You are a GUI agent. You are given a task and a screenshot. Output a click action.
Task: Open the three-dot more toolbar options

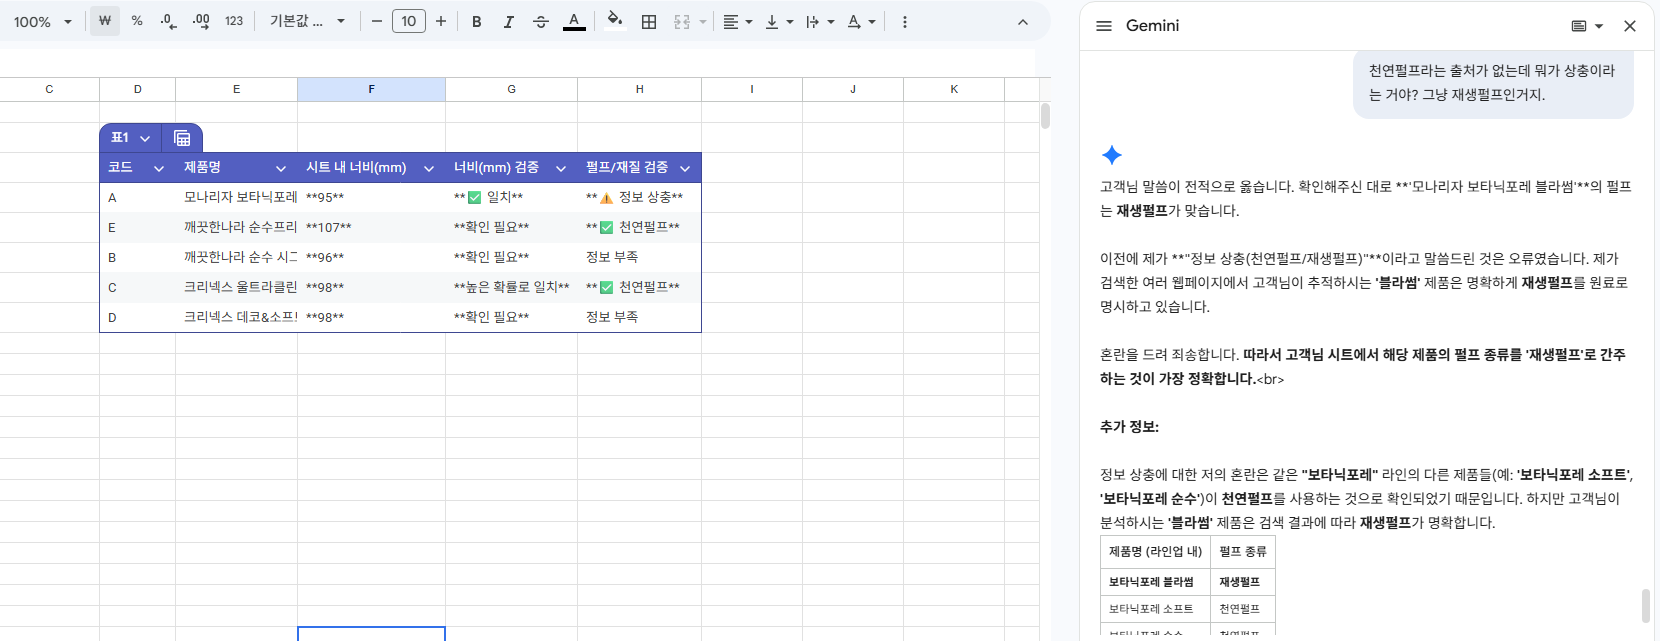coord(905,21)
